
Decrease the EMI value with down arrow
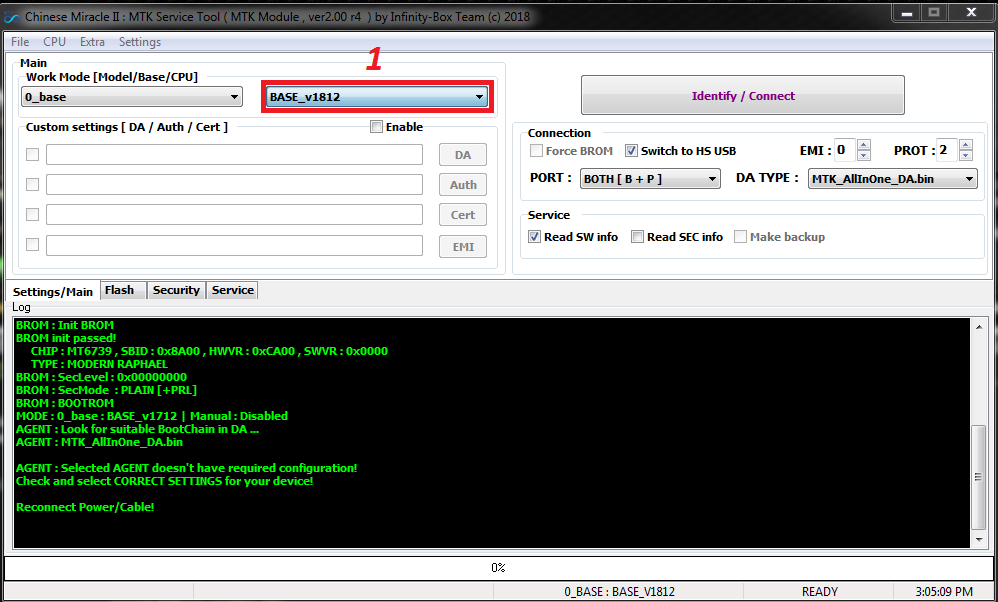(864, 156)
